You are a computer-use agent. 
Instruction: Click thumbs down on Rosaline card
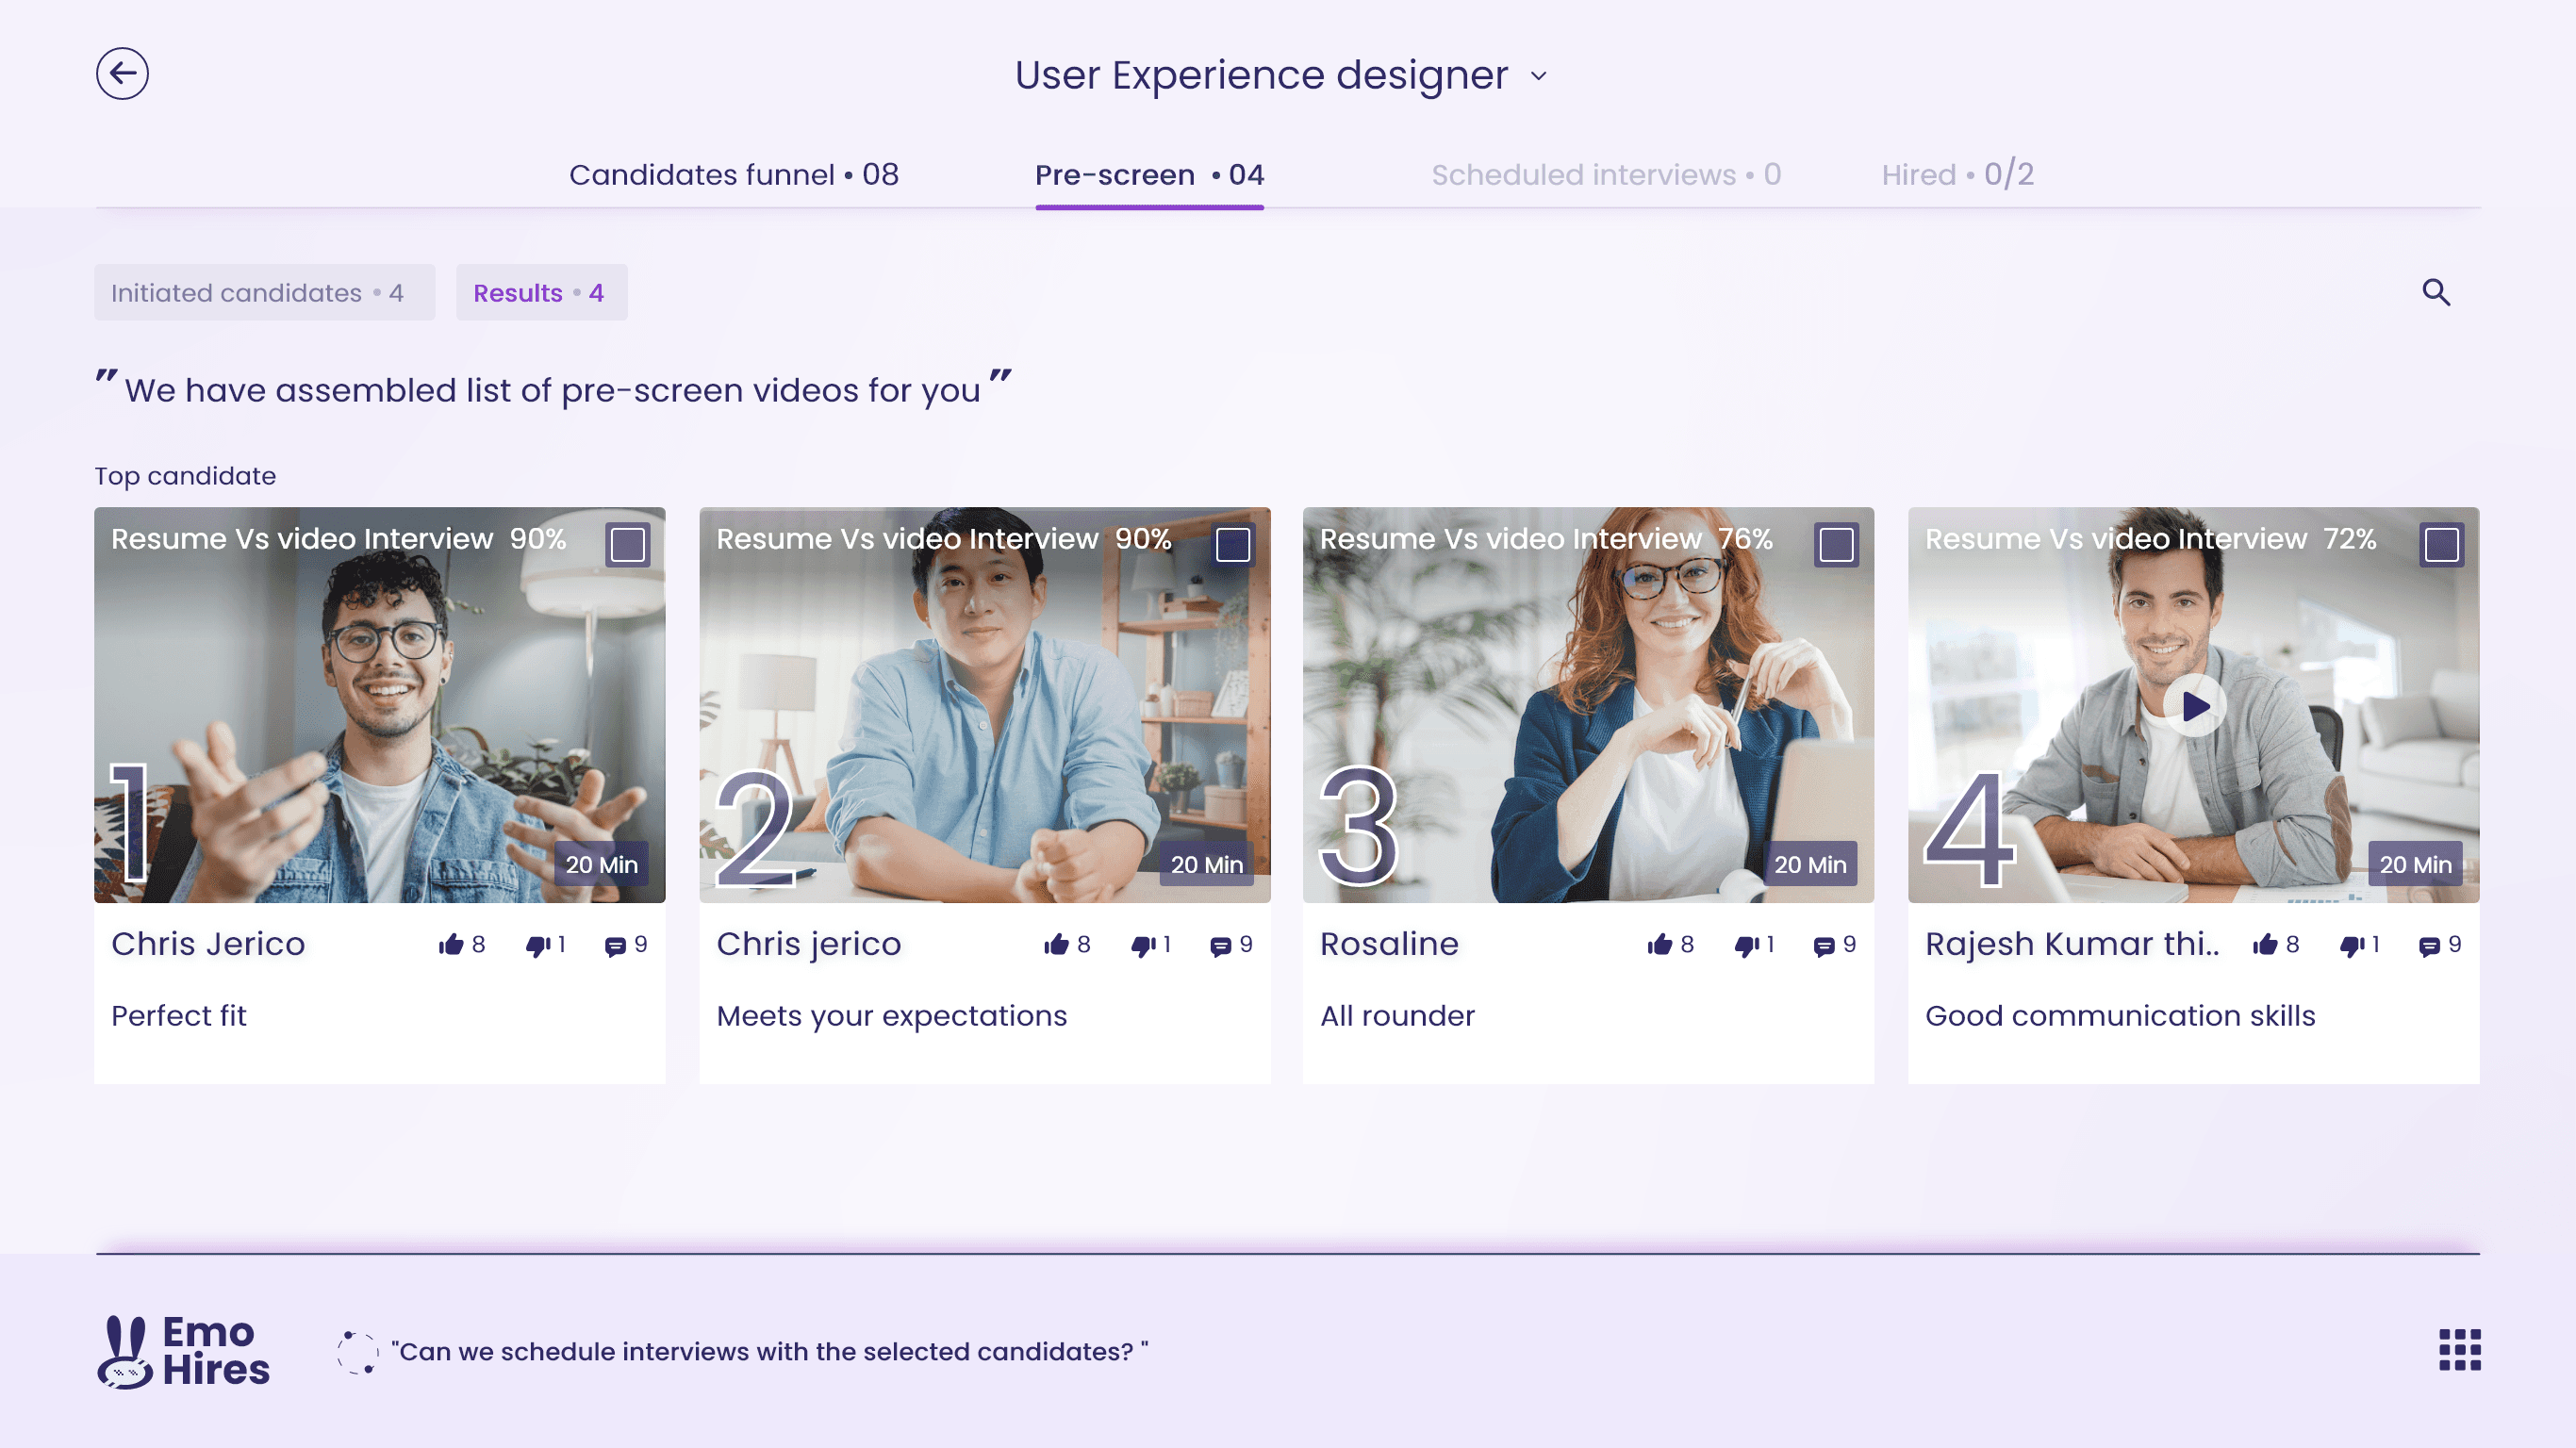[1746, 944]
